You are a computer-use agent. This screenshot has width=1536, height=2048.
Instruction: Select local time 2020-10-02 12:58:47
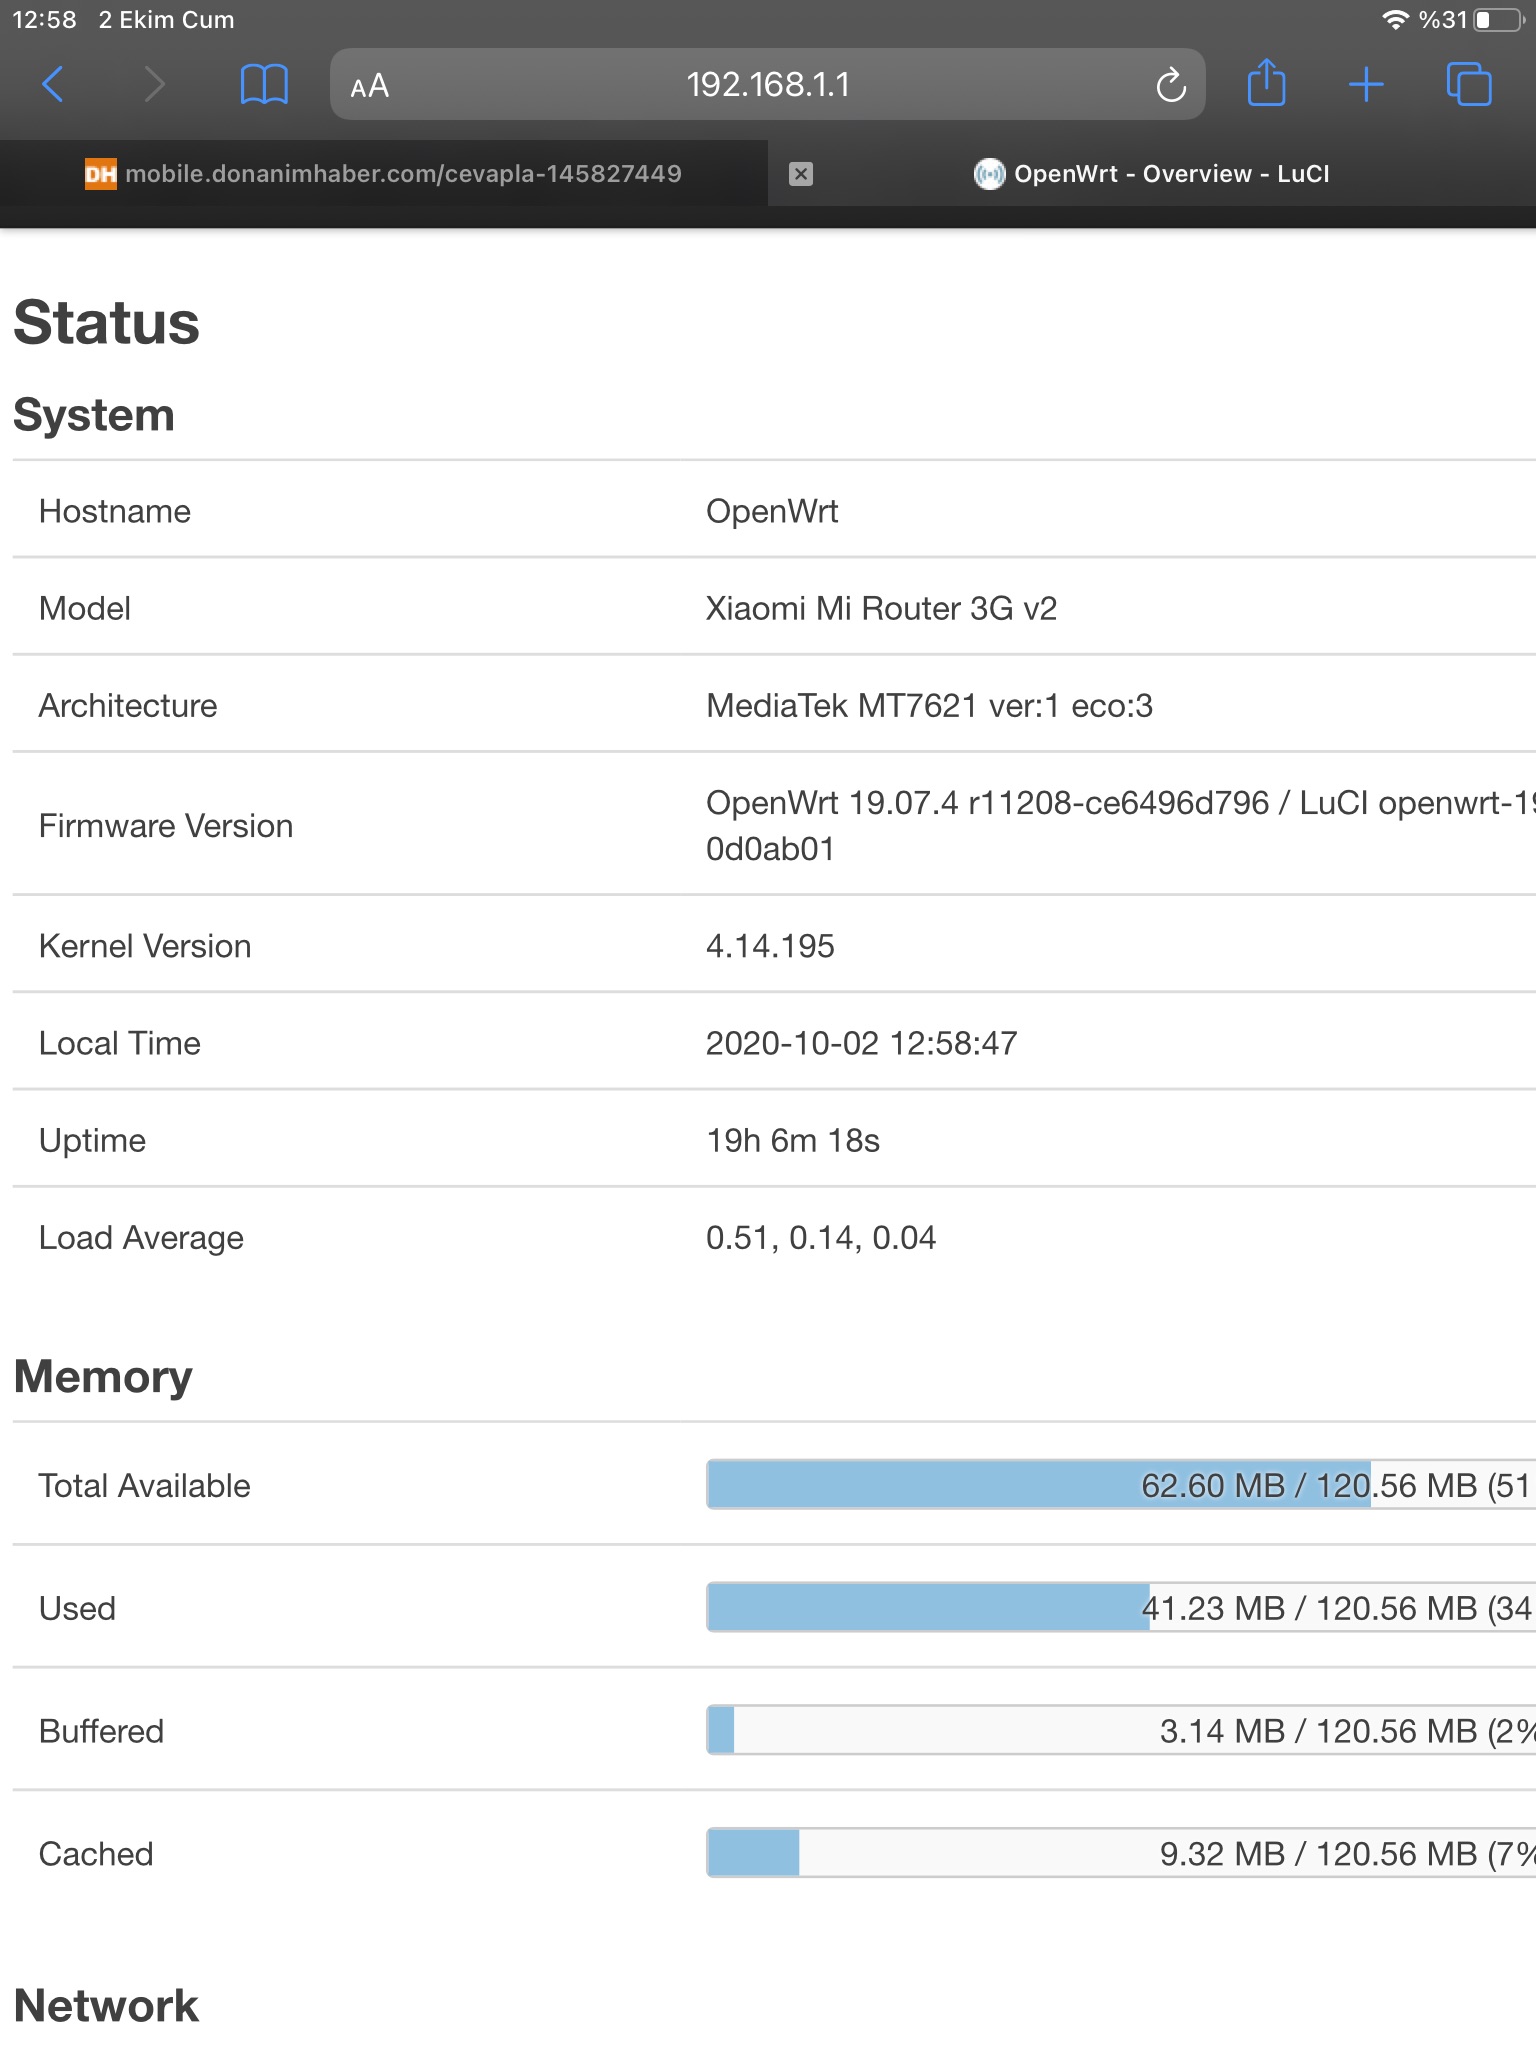point(861,1043)
